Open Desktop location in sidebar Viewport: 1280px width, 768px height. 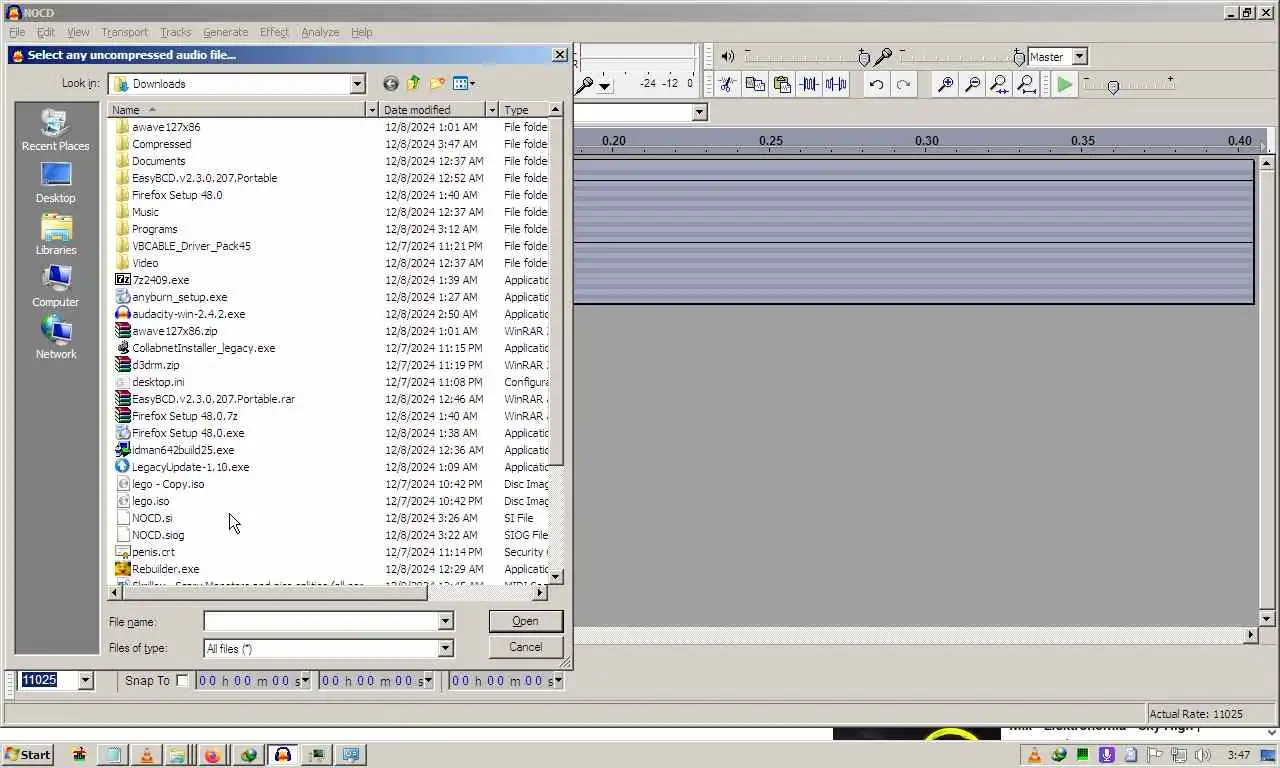click(56, 183)
